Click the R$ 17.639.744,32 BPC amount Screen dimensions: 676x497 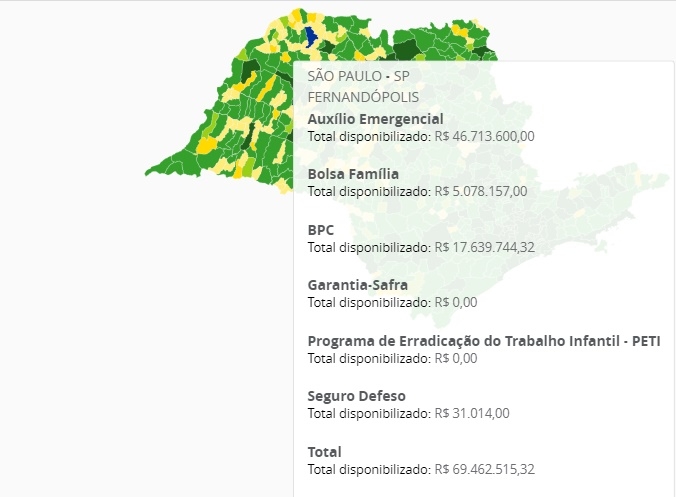tap(486, 247)
